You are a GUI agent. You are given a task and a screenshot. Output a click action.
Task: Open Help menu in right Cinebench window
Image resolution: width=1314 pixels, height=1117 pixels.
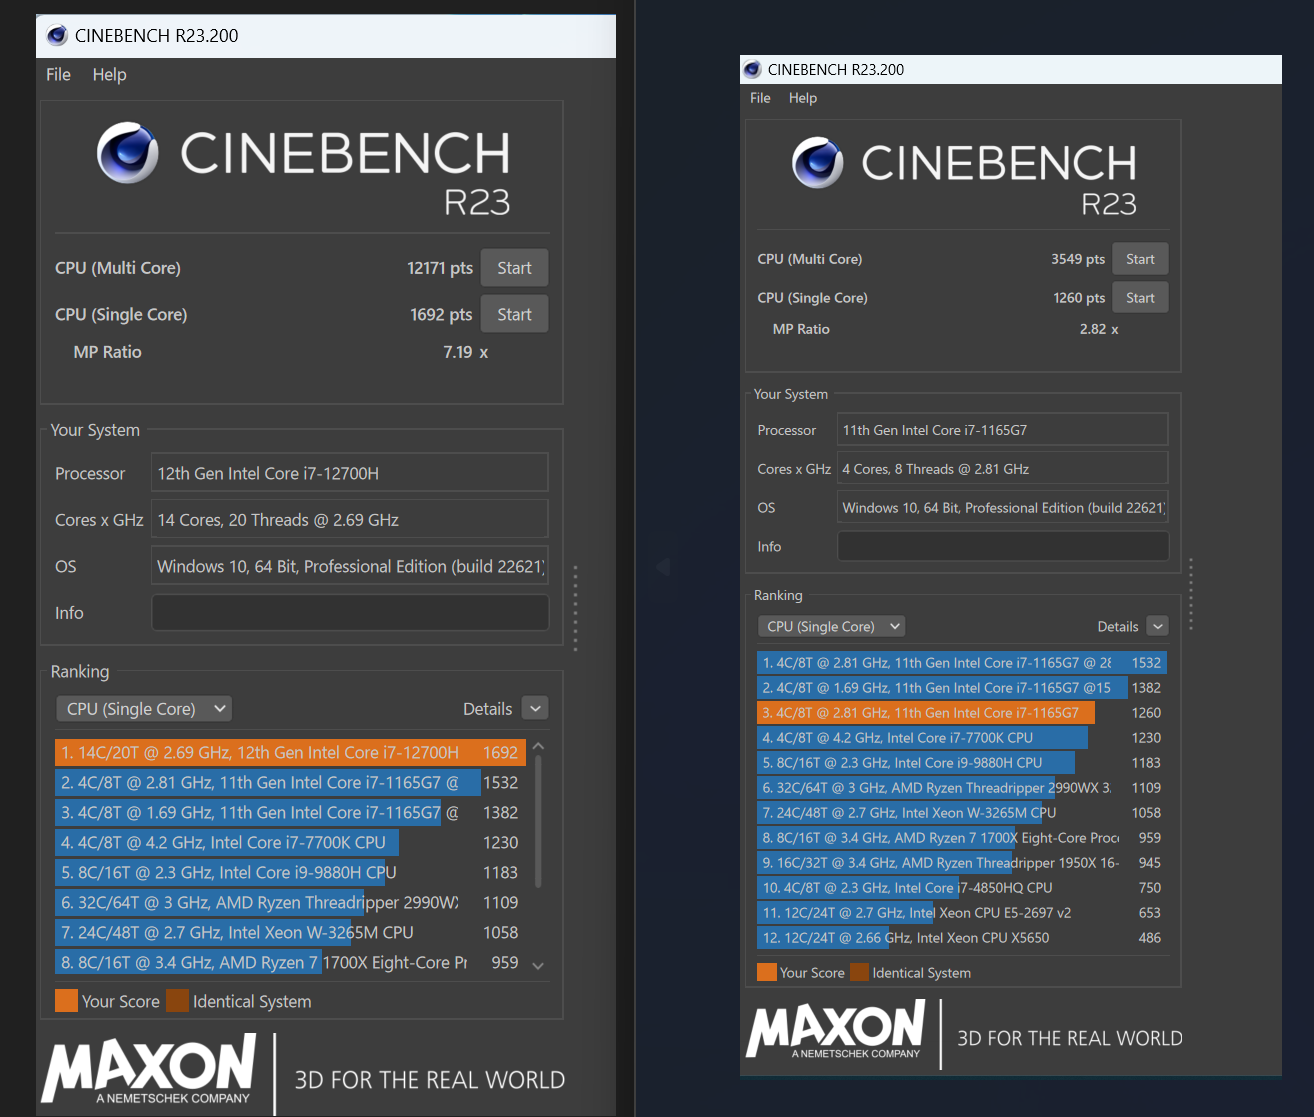[802, 98]
